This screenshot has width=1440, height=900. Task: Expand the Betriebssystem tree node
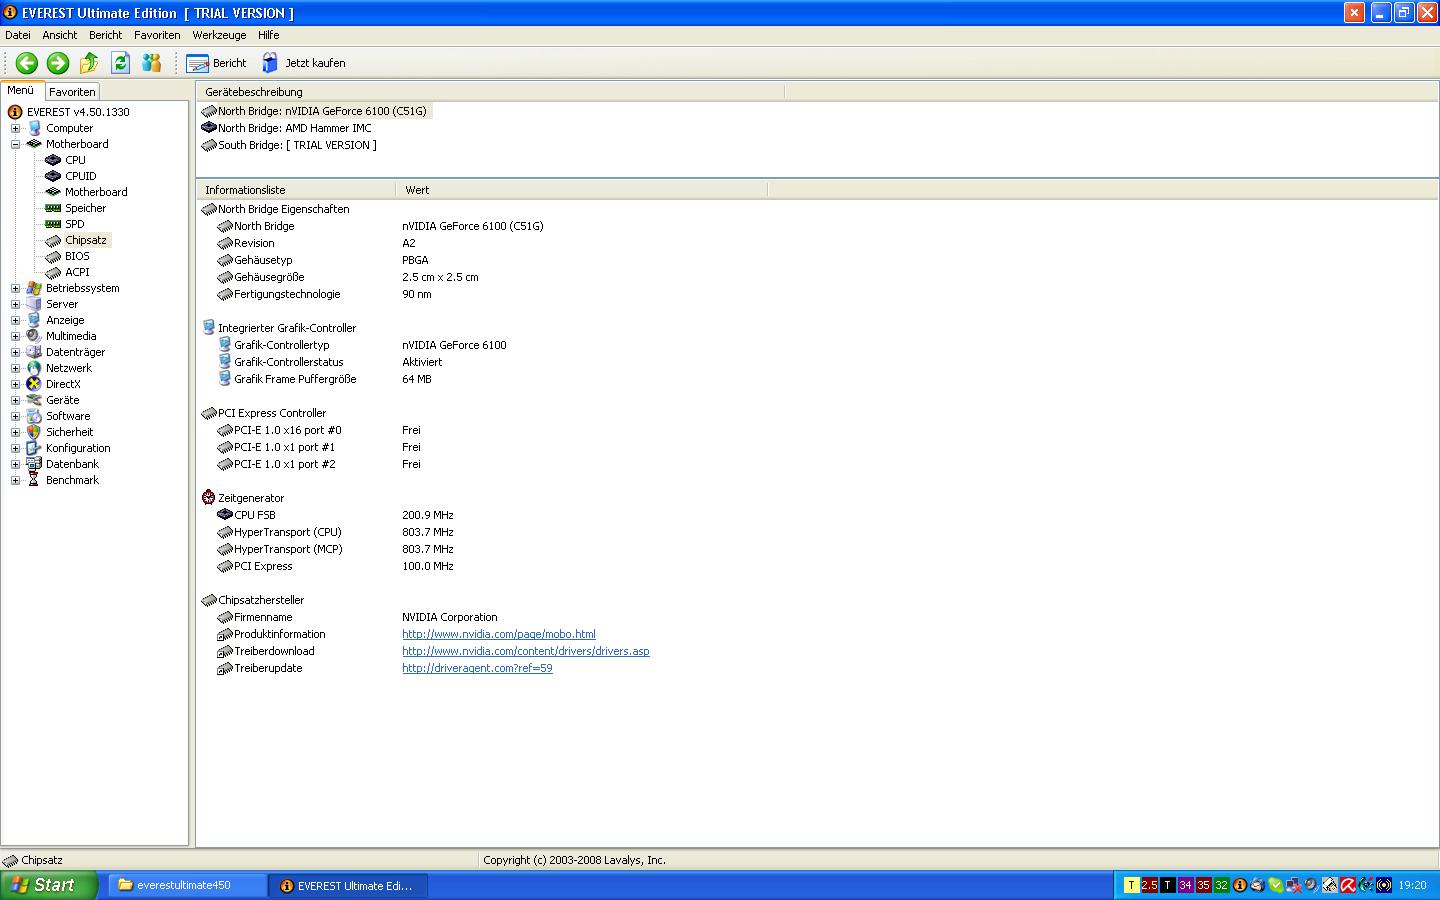pos(15,288)
